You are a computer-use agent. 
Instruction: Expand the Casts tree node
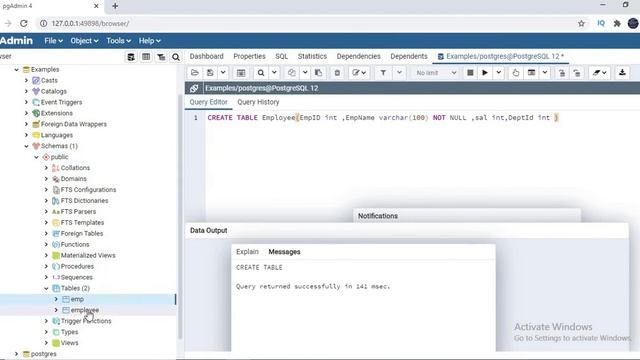click(x=27, y=80)
